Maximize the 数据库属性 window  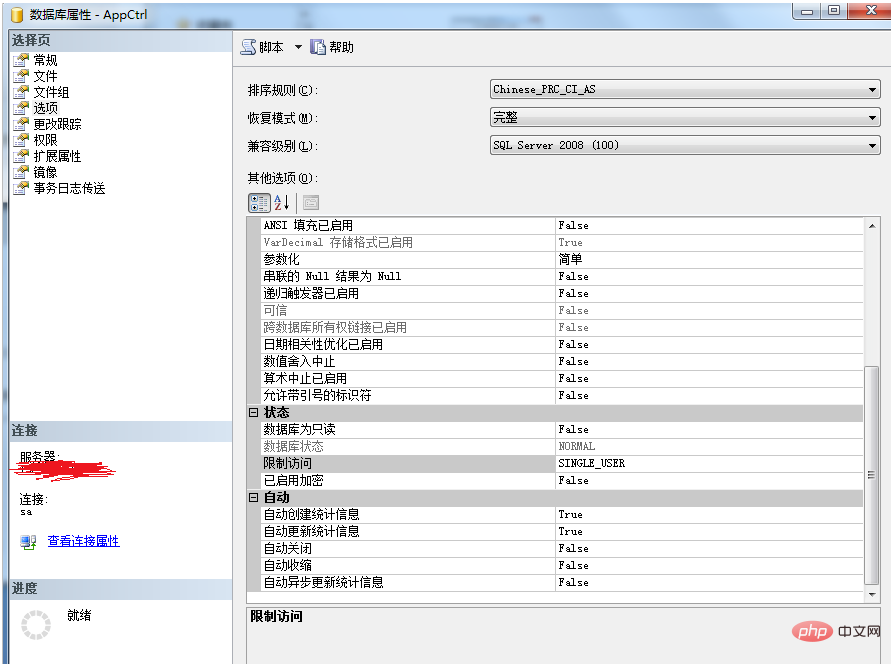pos(834,10)
